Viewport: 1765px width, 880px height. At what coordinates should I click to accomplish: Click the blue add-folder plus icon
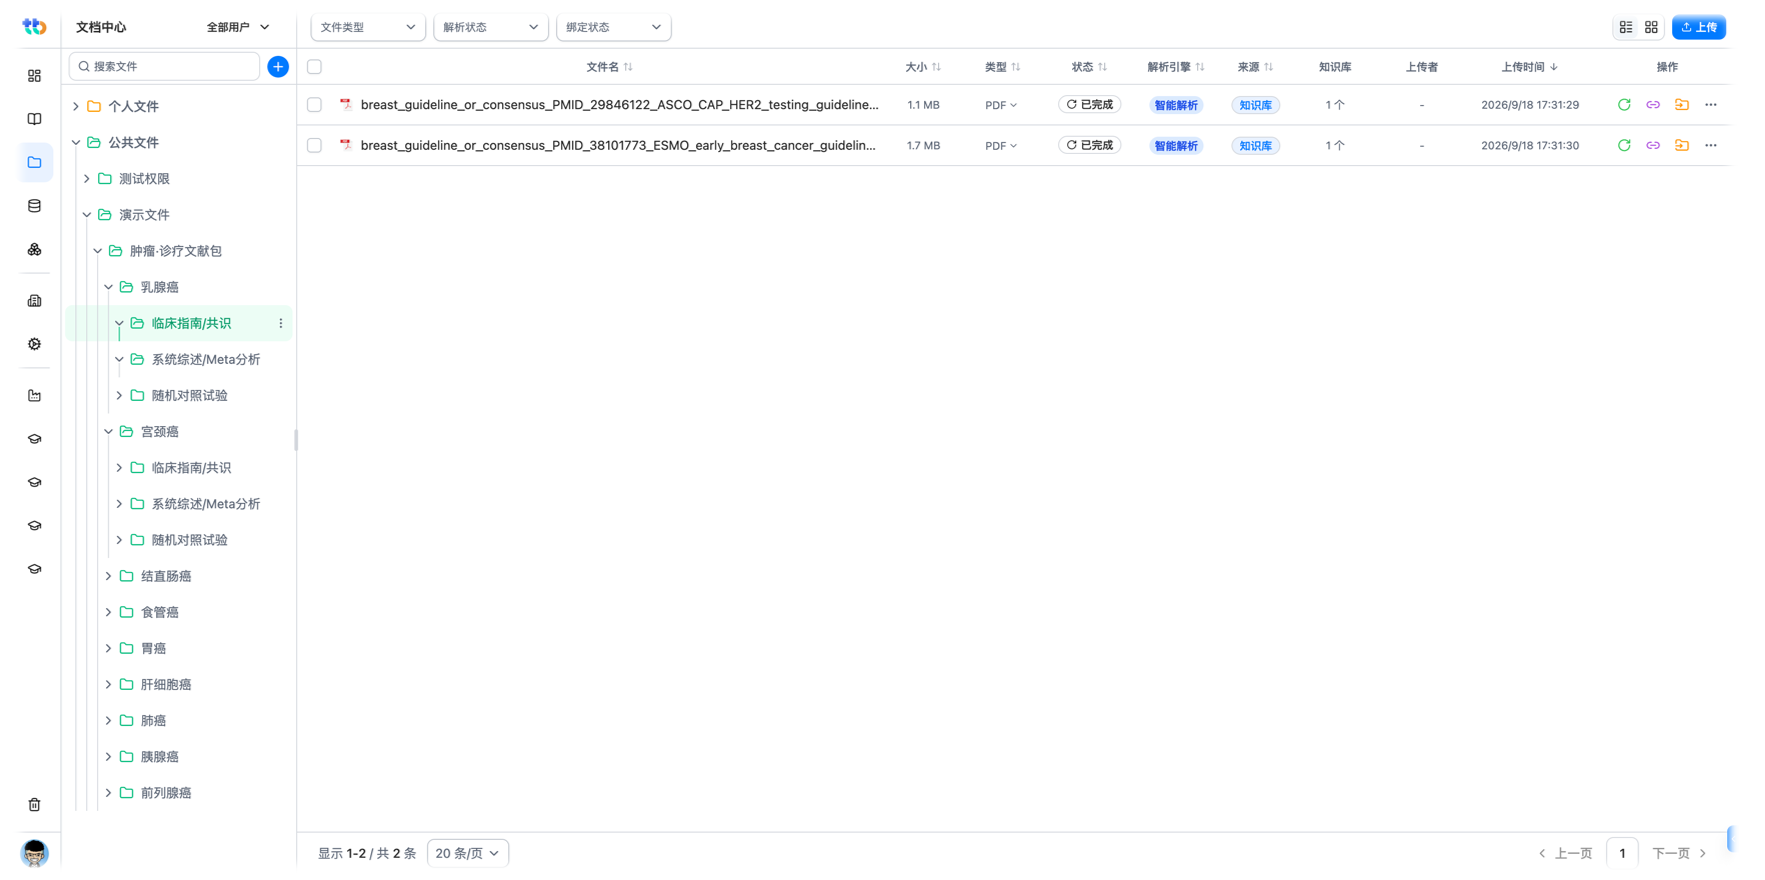(x=278, y=66)
